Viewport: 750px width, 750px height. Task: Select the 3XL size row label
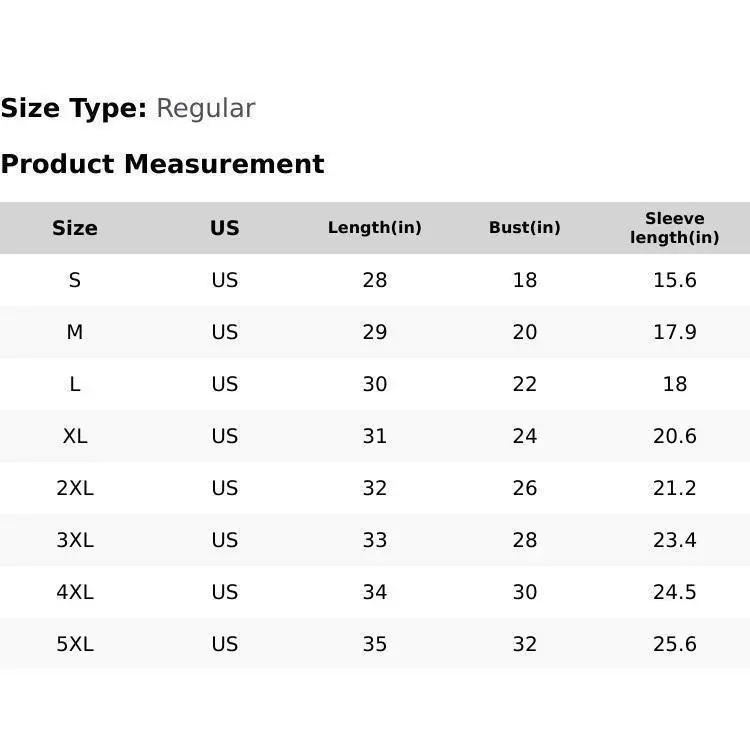click(x=75, y=540)
